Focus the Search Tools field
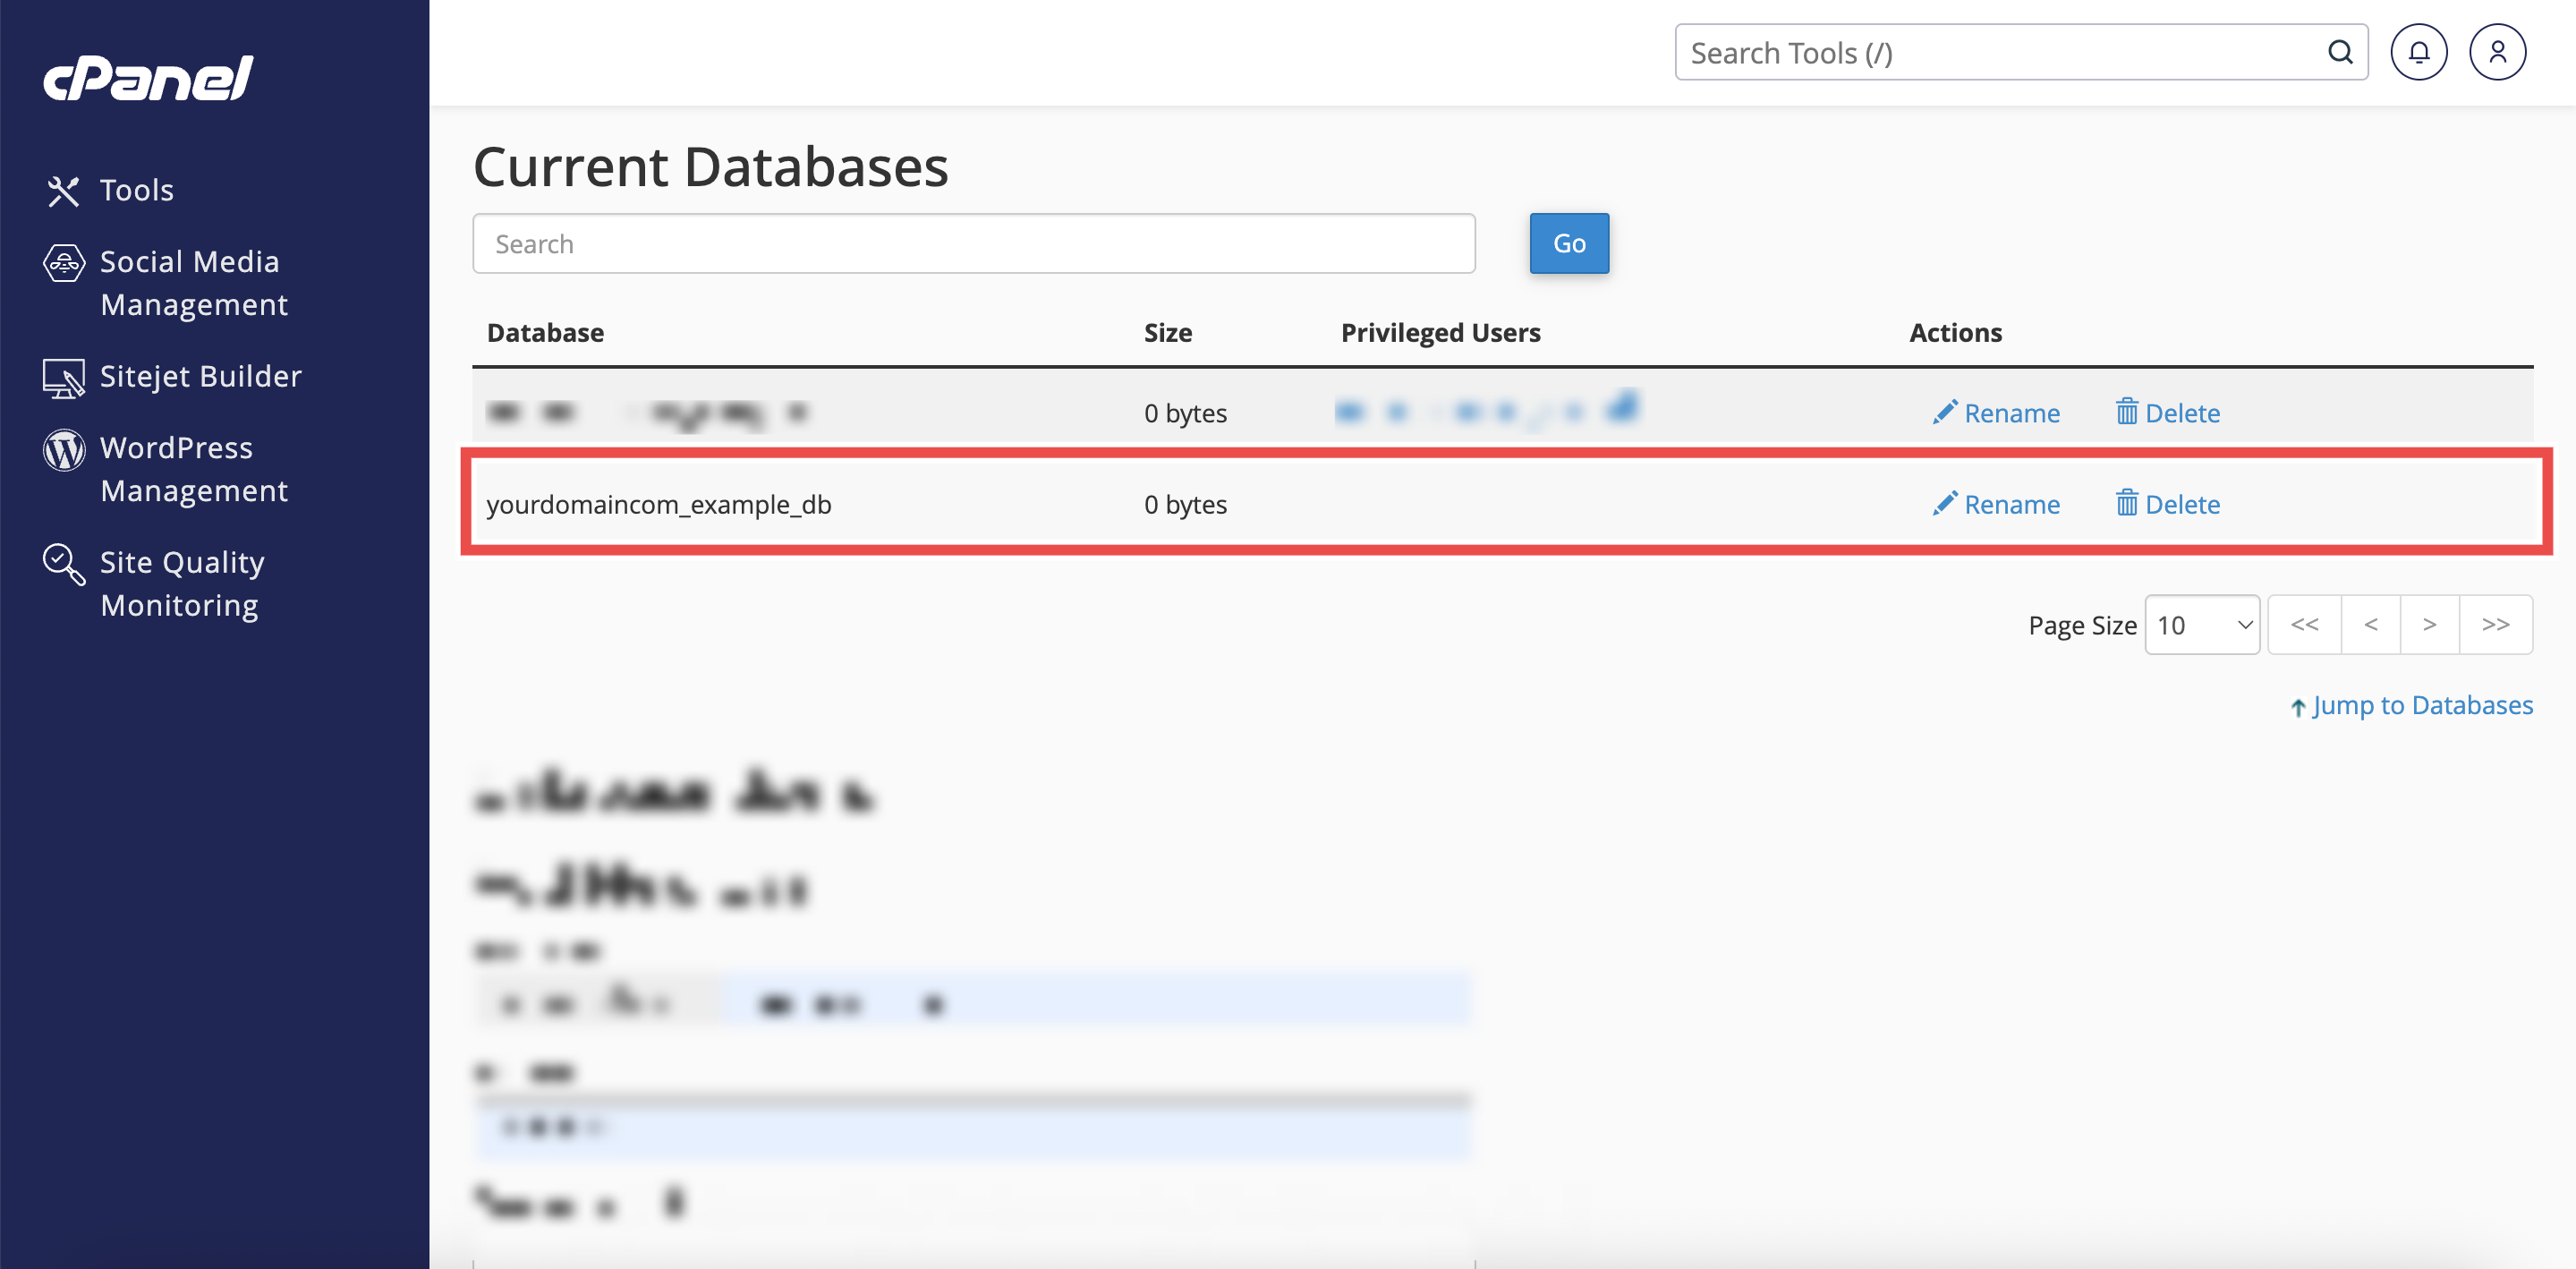 pos(2021,52)
